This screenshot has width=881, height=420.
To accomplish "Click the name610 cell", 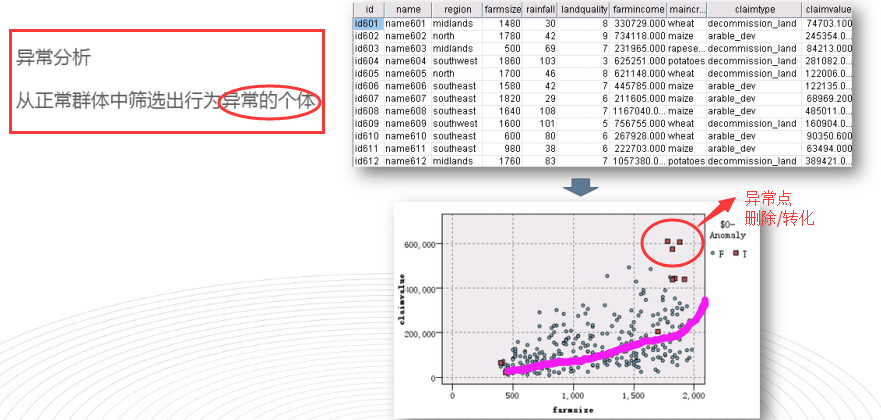I will click(x=408, y=136).
